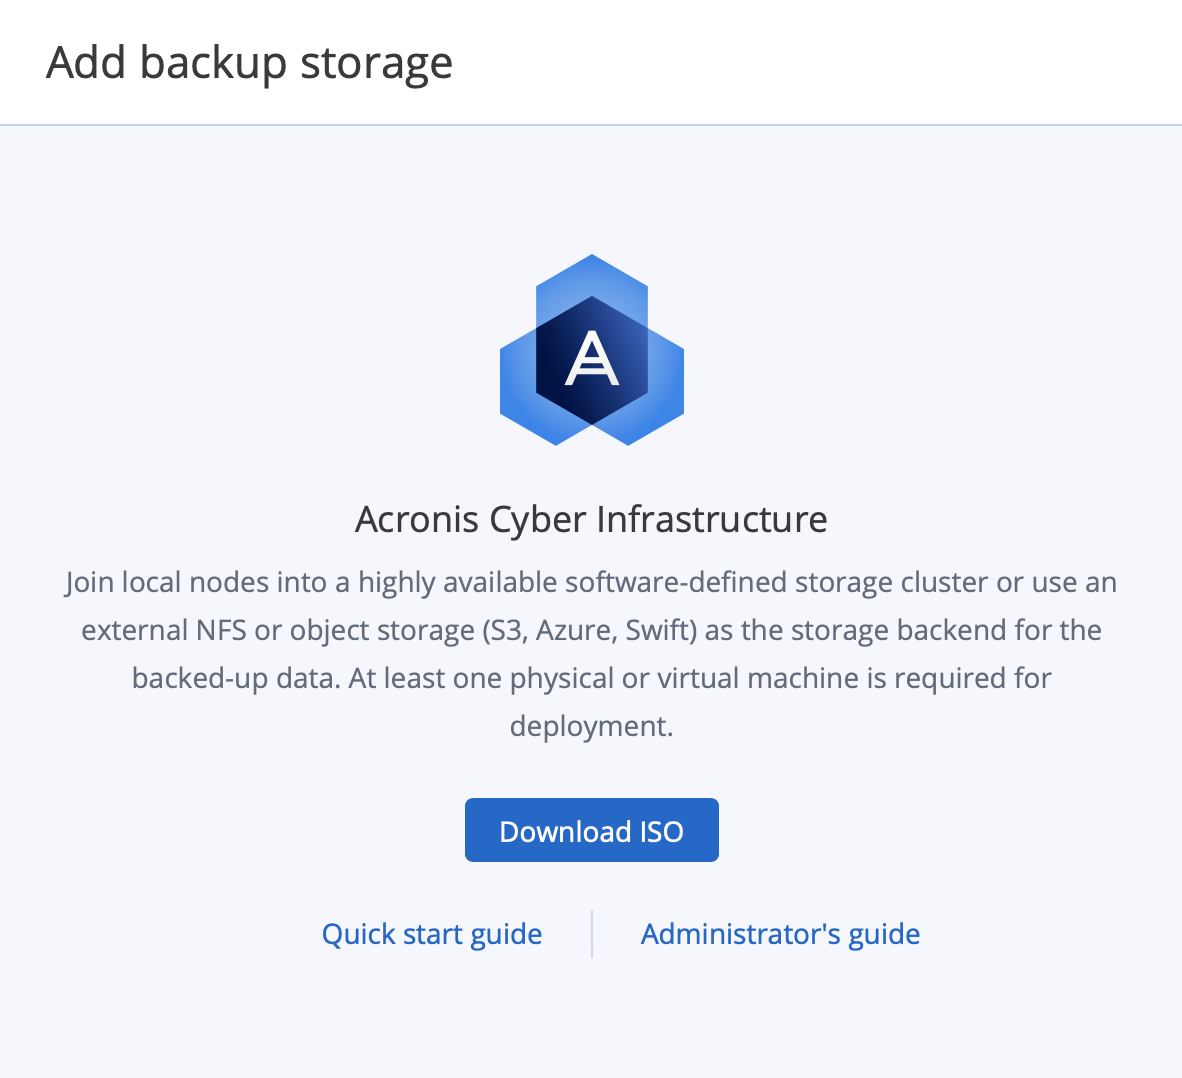1182x1078 pixels.
Task: Click the Add backup storage title
Action: [x=250, y=63]
